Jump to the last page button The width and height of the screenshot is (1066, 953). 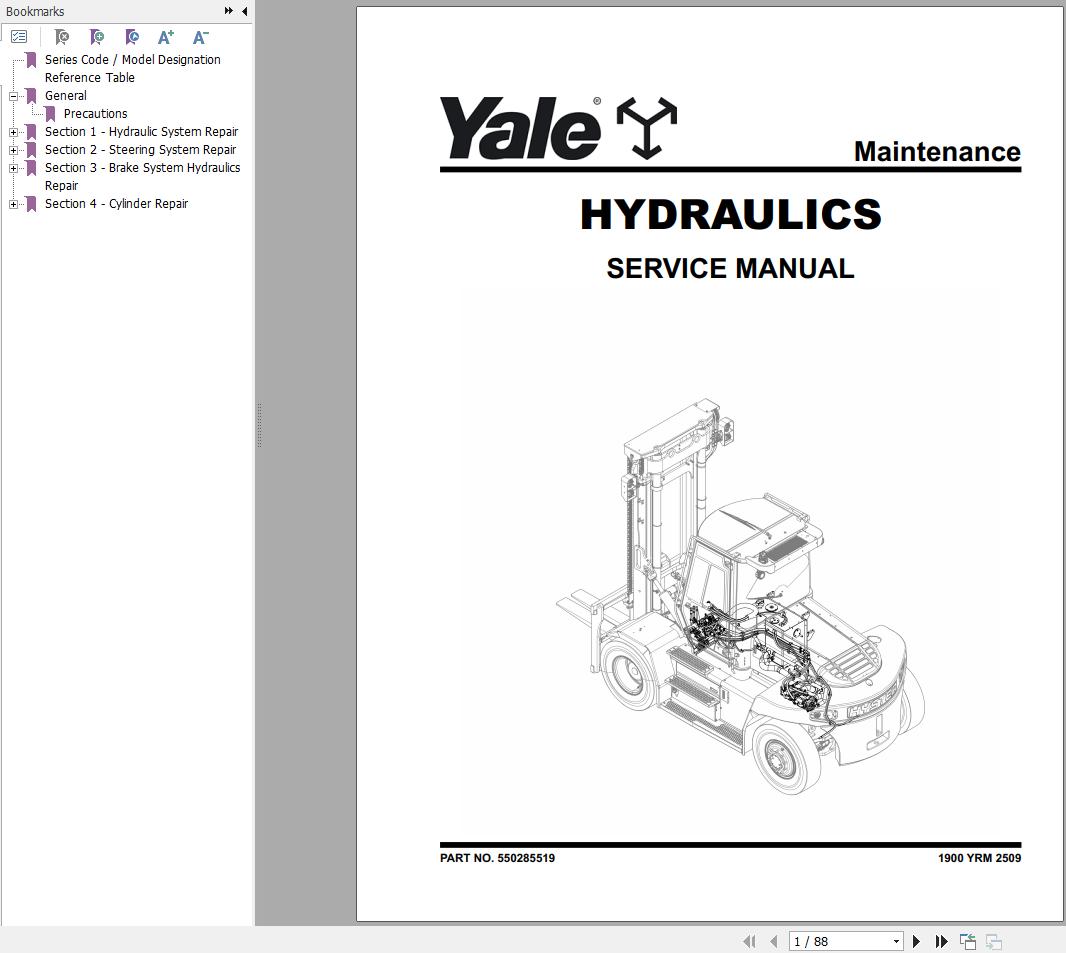point(942,941)
